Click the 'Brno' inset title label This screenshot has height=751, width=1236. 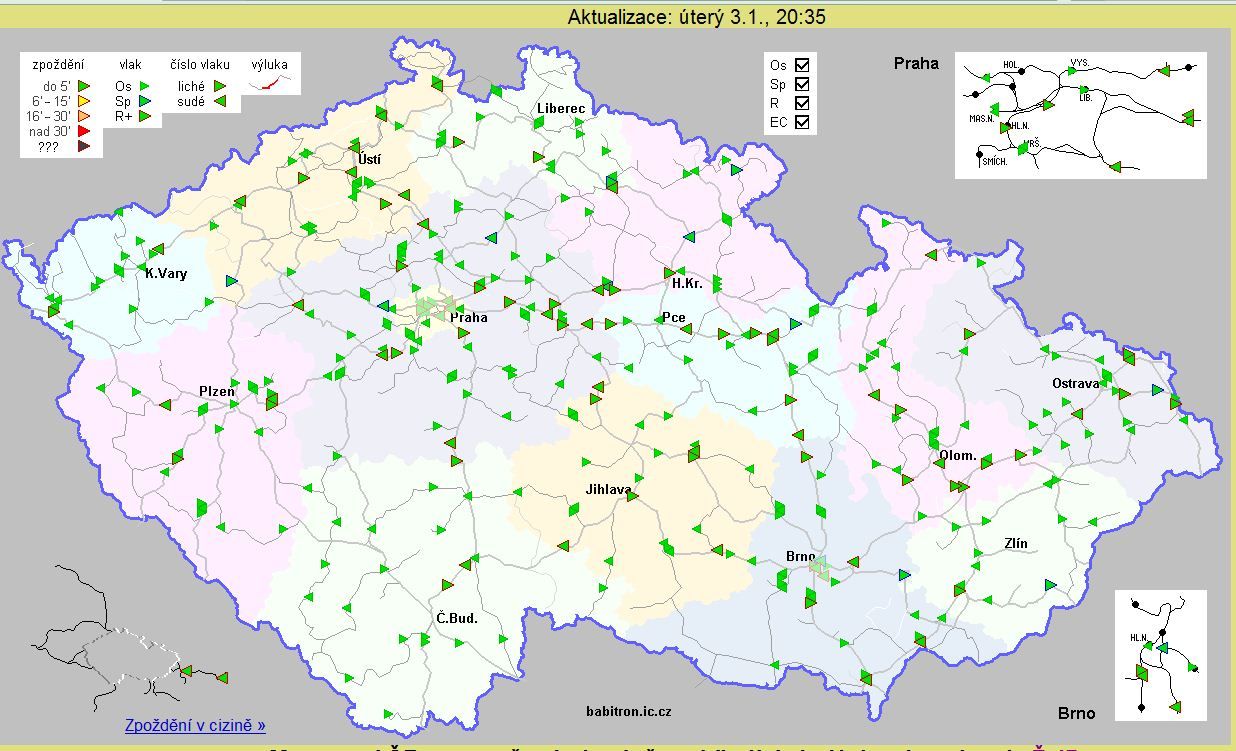[x=1077, y=713]
